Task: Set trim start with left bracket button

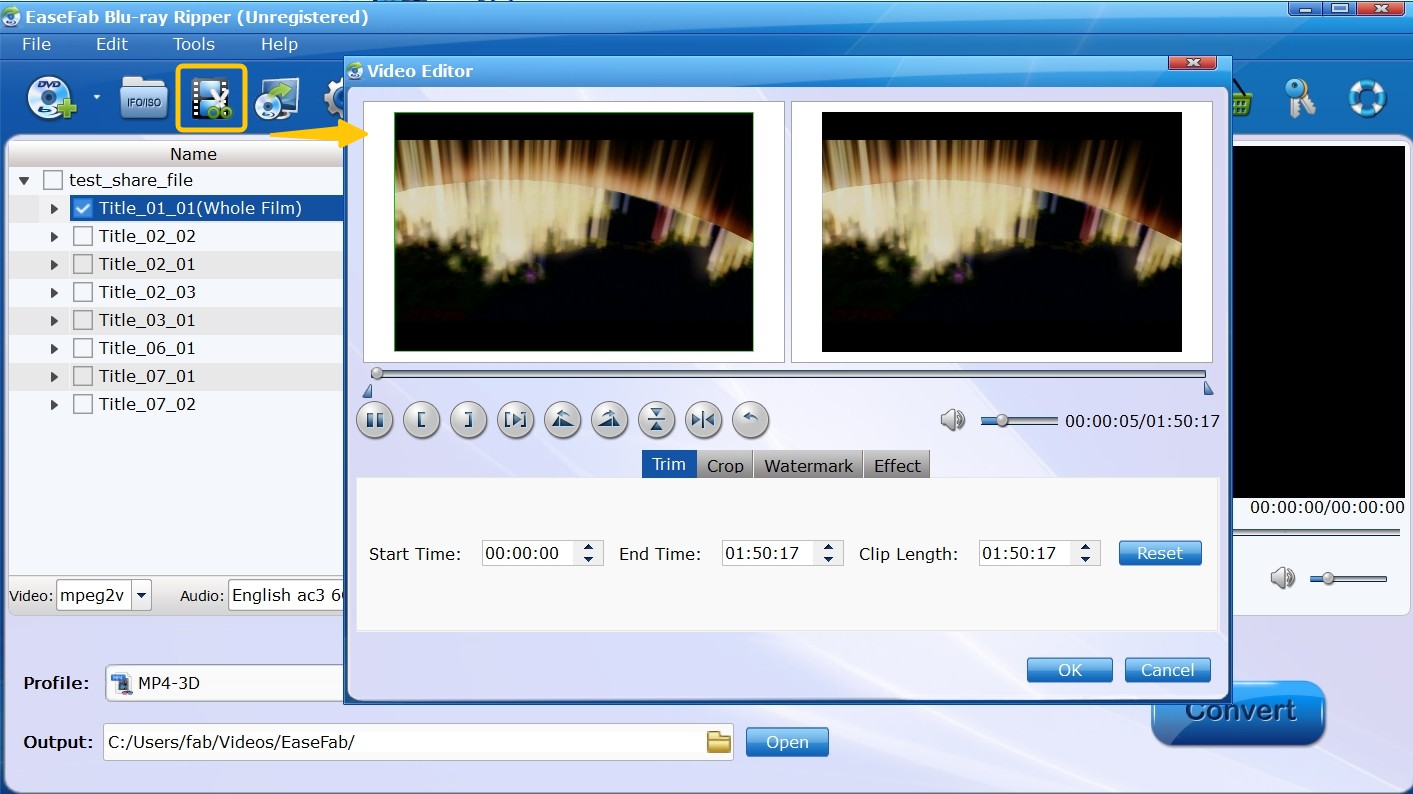Action: point(422,420)
